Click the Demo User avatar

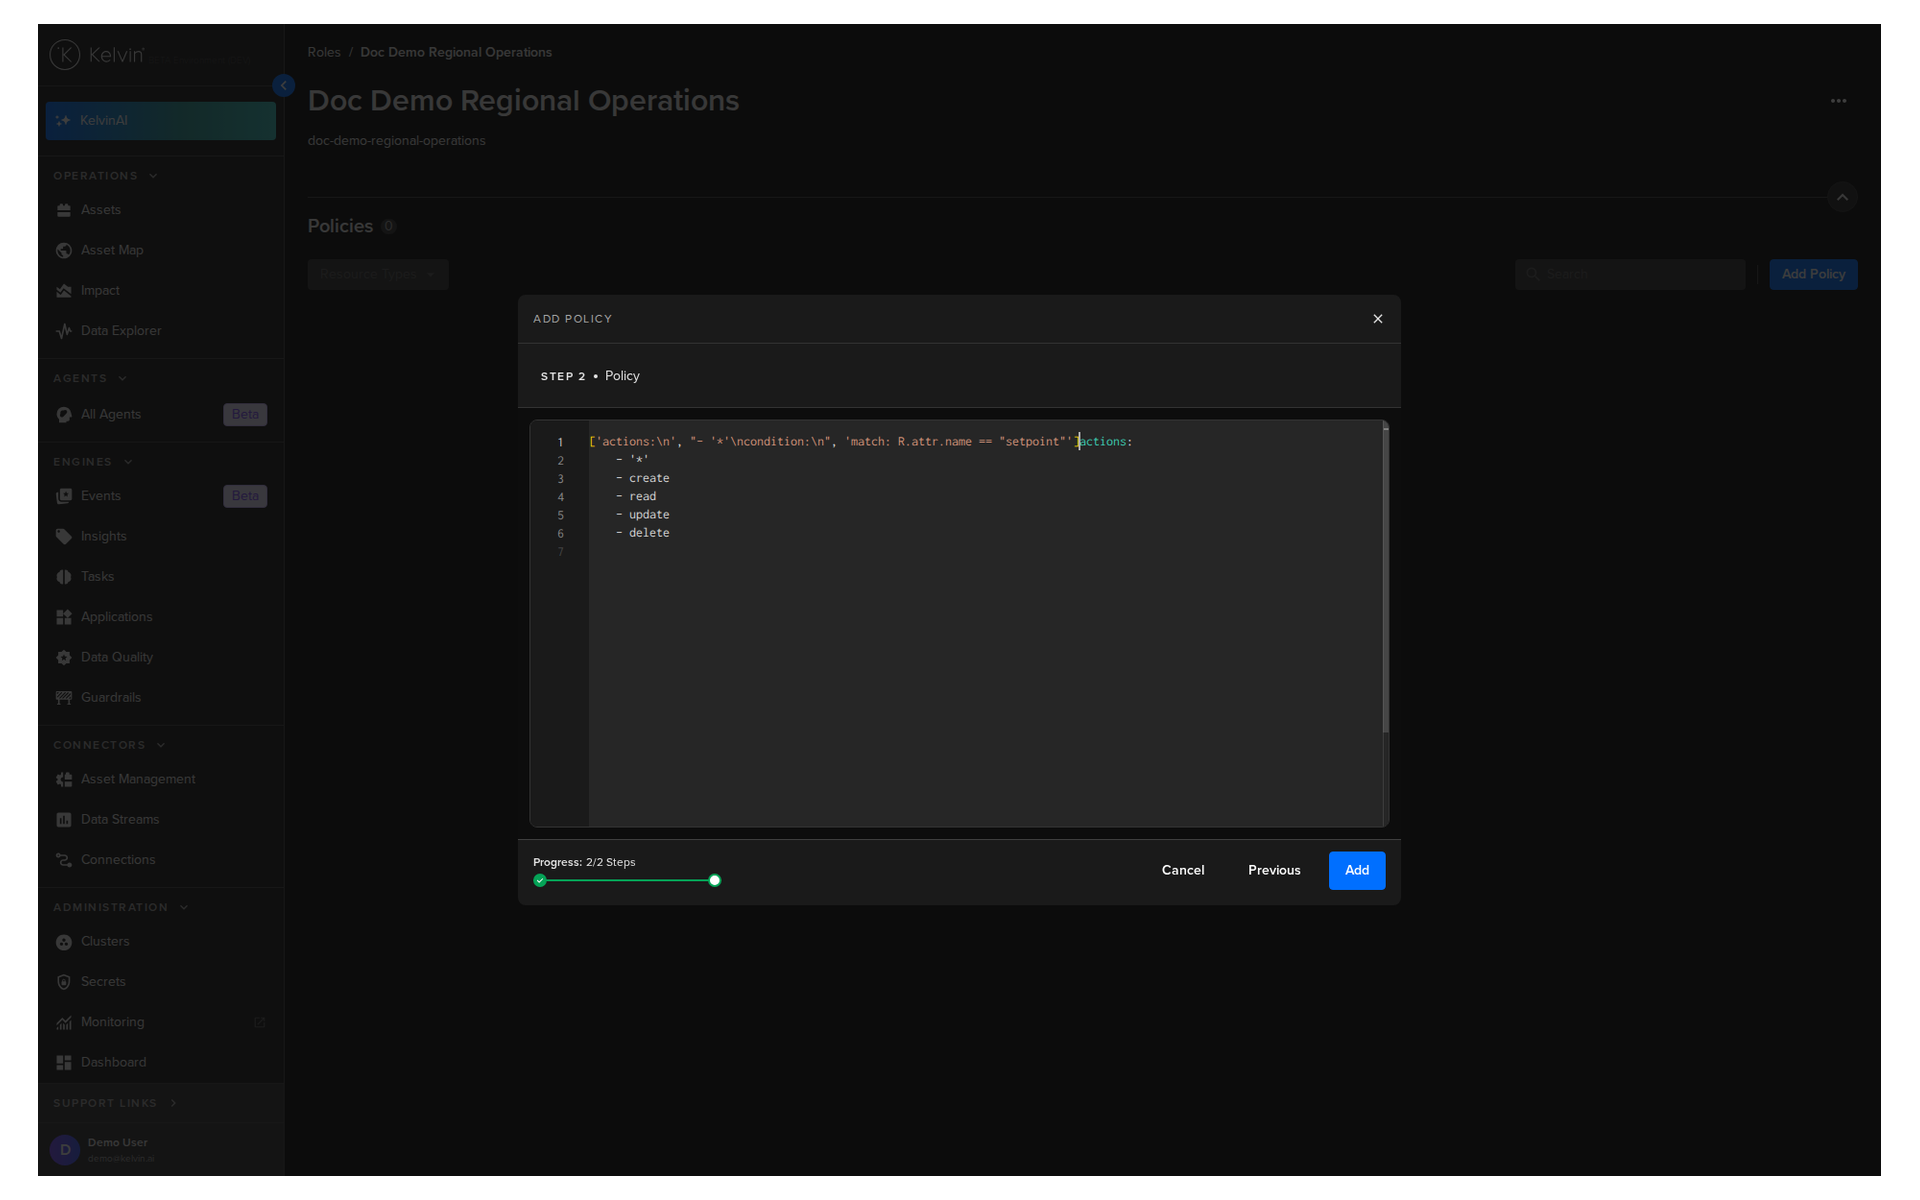pyautogui.click(x=65, y=1150)
